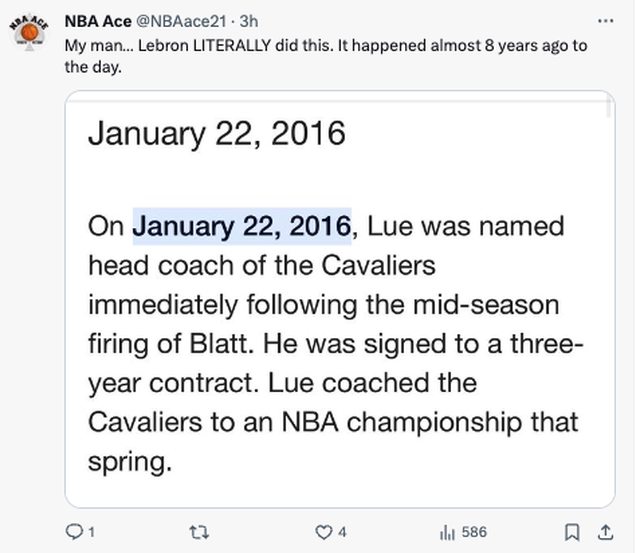Reply to the NBA Ace tweet
The height and width of the screenshot is (553, 640).
click(x=73, y=532)
